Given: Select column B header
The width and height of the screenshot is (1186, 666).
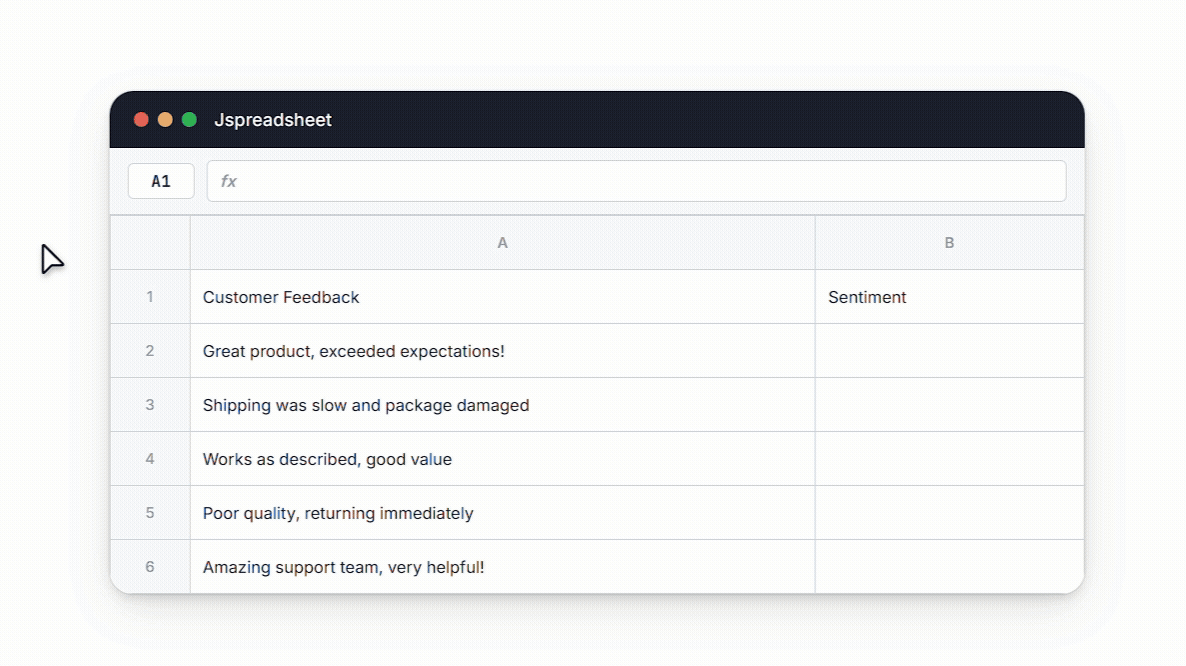Looking at the screenshot, I should click(949, 243).
